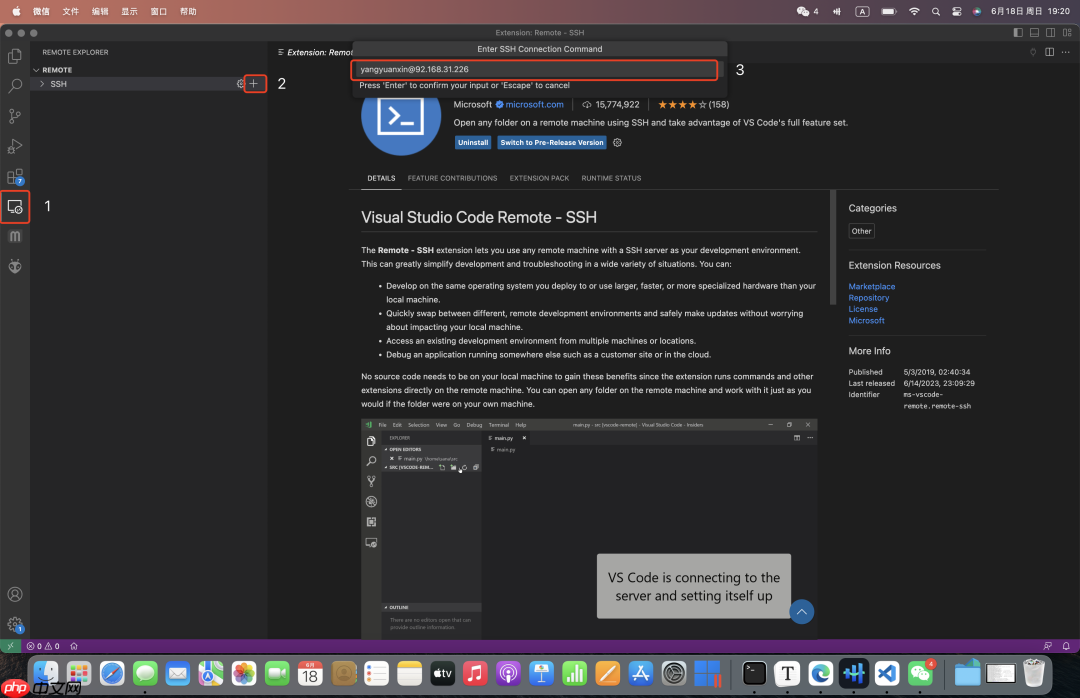The height and width of the screenshot is (698, 1080).
Task: Click the Manage gear icon at bottom left
Action: [x=15, y=622]
